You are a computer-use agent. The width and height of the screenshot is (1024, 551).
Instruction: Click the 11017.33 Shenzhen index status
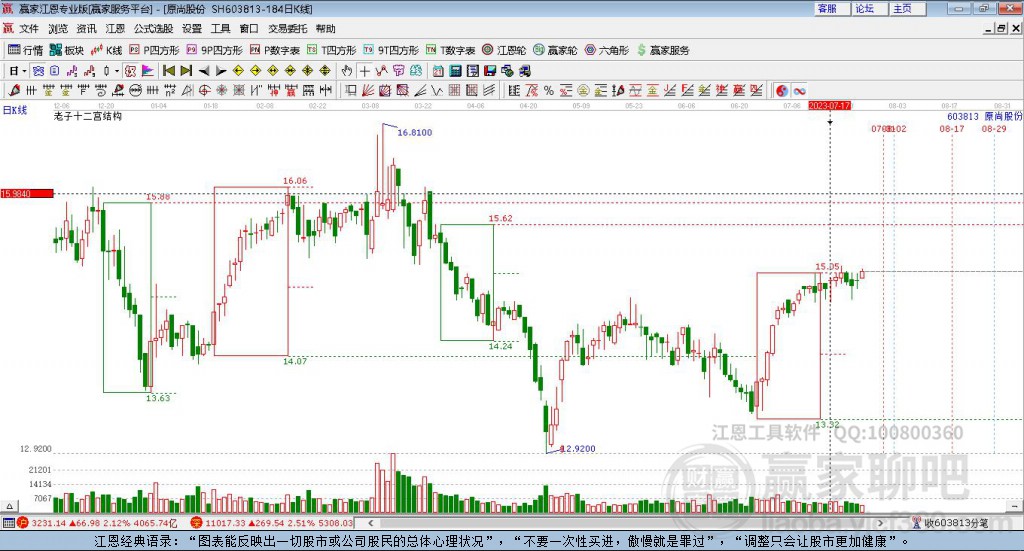click(272, 523)
